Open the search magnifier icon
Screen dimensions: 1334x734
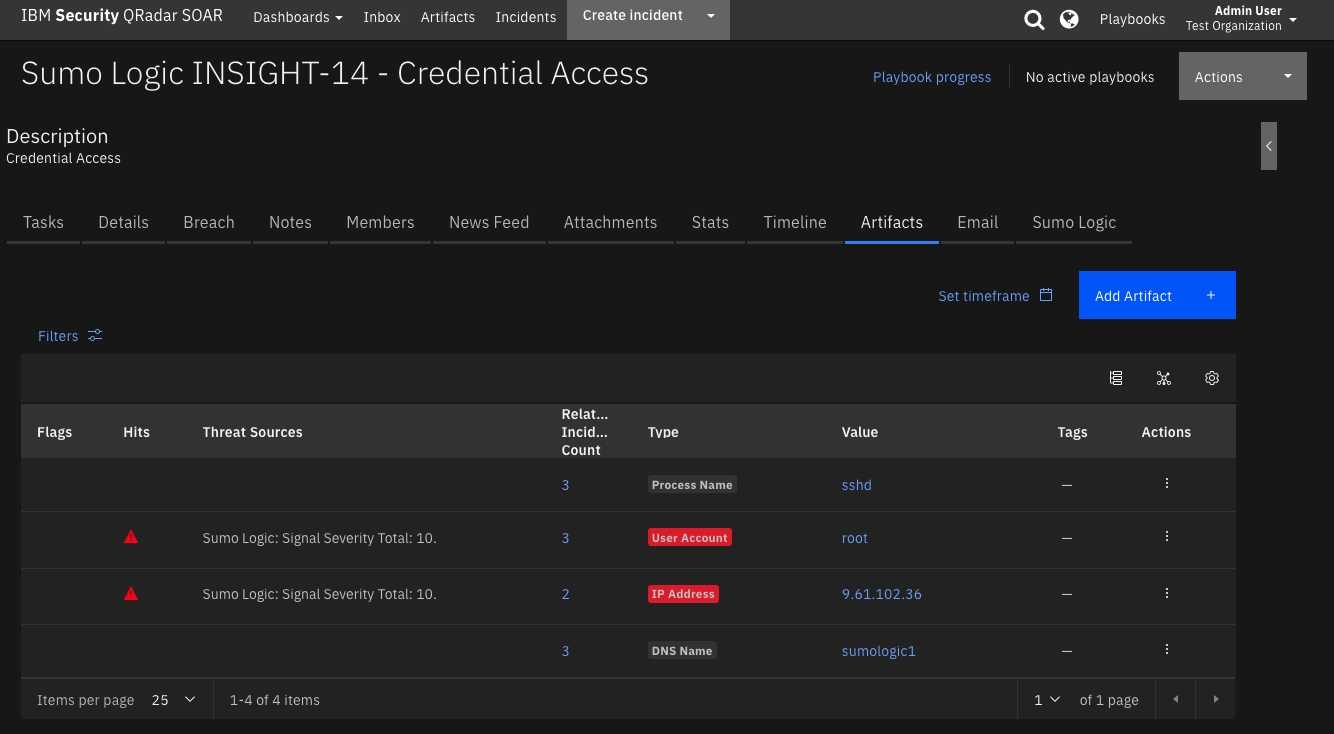1034,19
